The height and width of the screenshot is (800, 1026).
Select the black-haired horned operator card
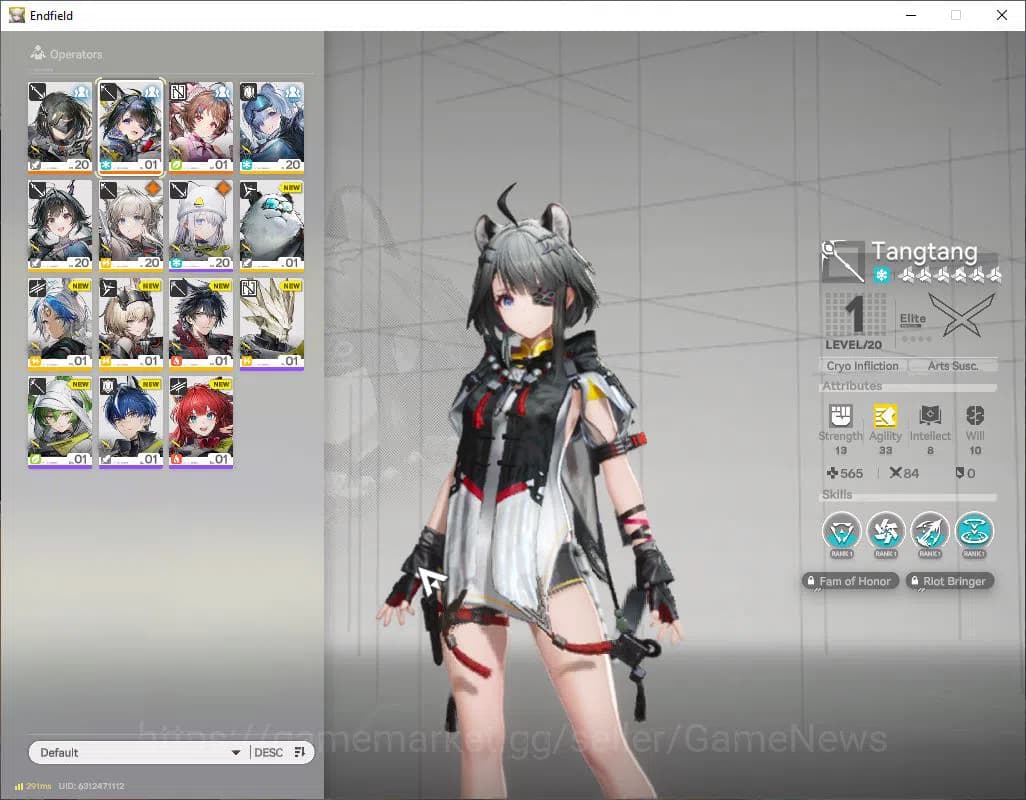click(x=60, y=226)
